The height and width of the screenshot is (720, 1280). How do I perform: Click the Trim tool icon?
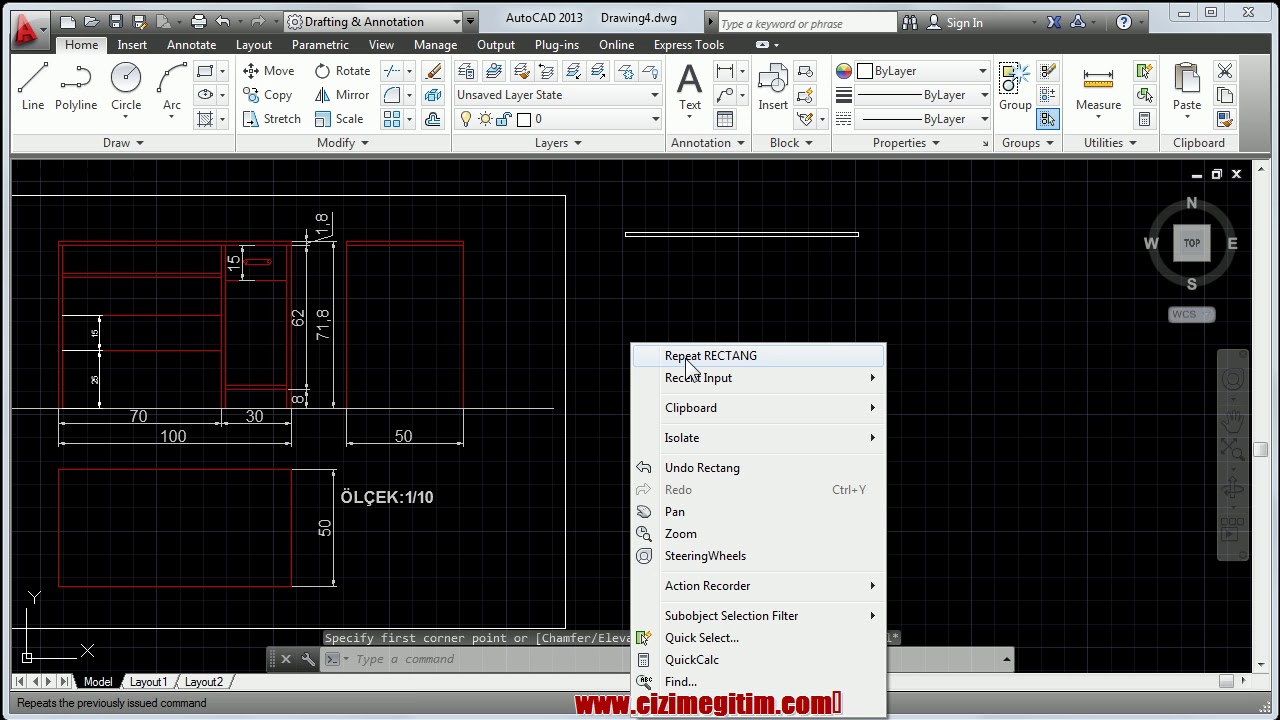[x=392, y=71]
